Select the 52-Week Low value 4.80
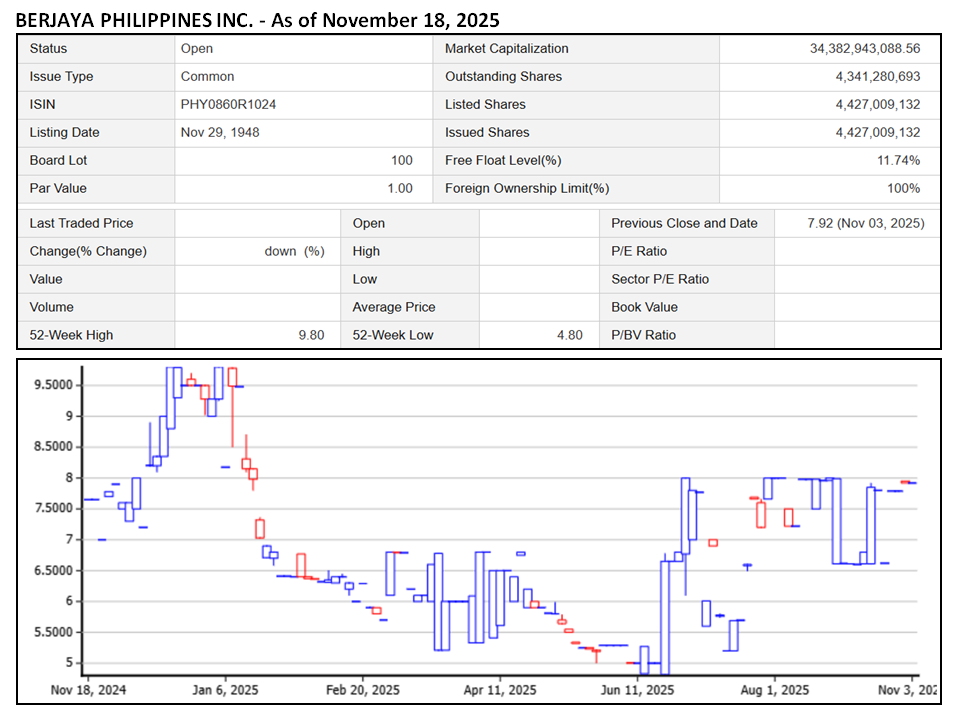957x718 pixels. tap(569, 336)
